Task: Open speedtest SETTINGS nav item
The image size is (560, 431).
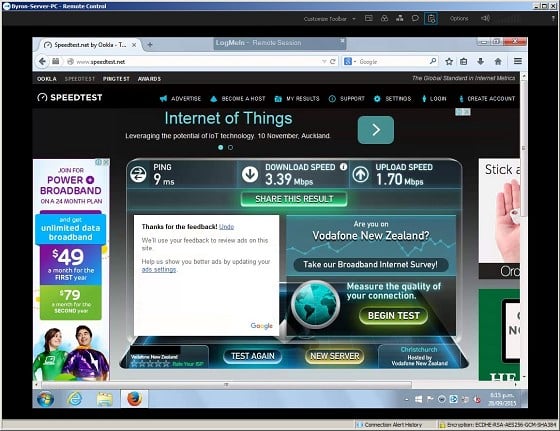Action: point(392,99)
